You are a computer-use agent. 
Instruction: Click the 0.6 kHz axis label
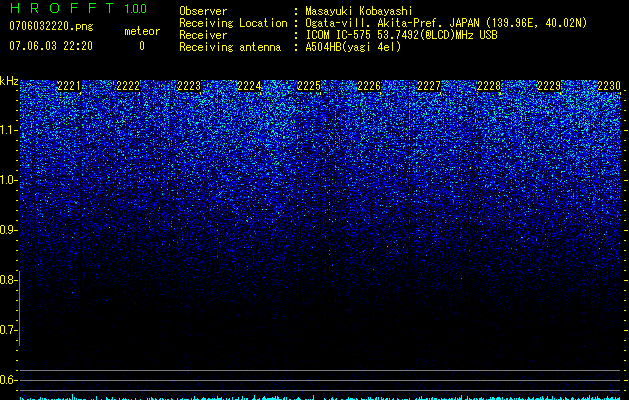[x=8, y=380]
